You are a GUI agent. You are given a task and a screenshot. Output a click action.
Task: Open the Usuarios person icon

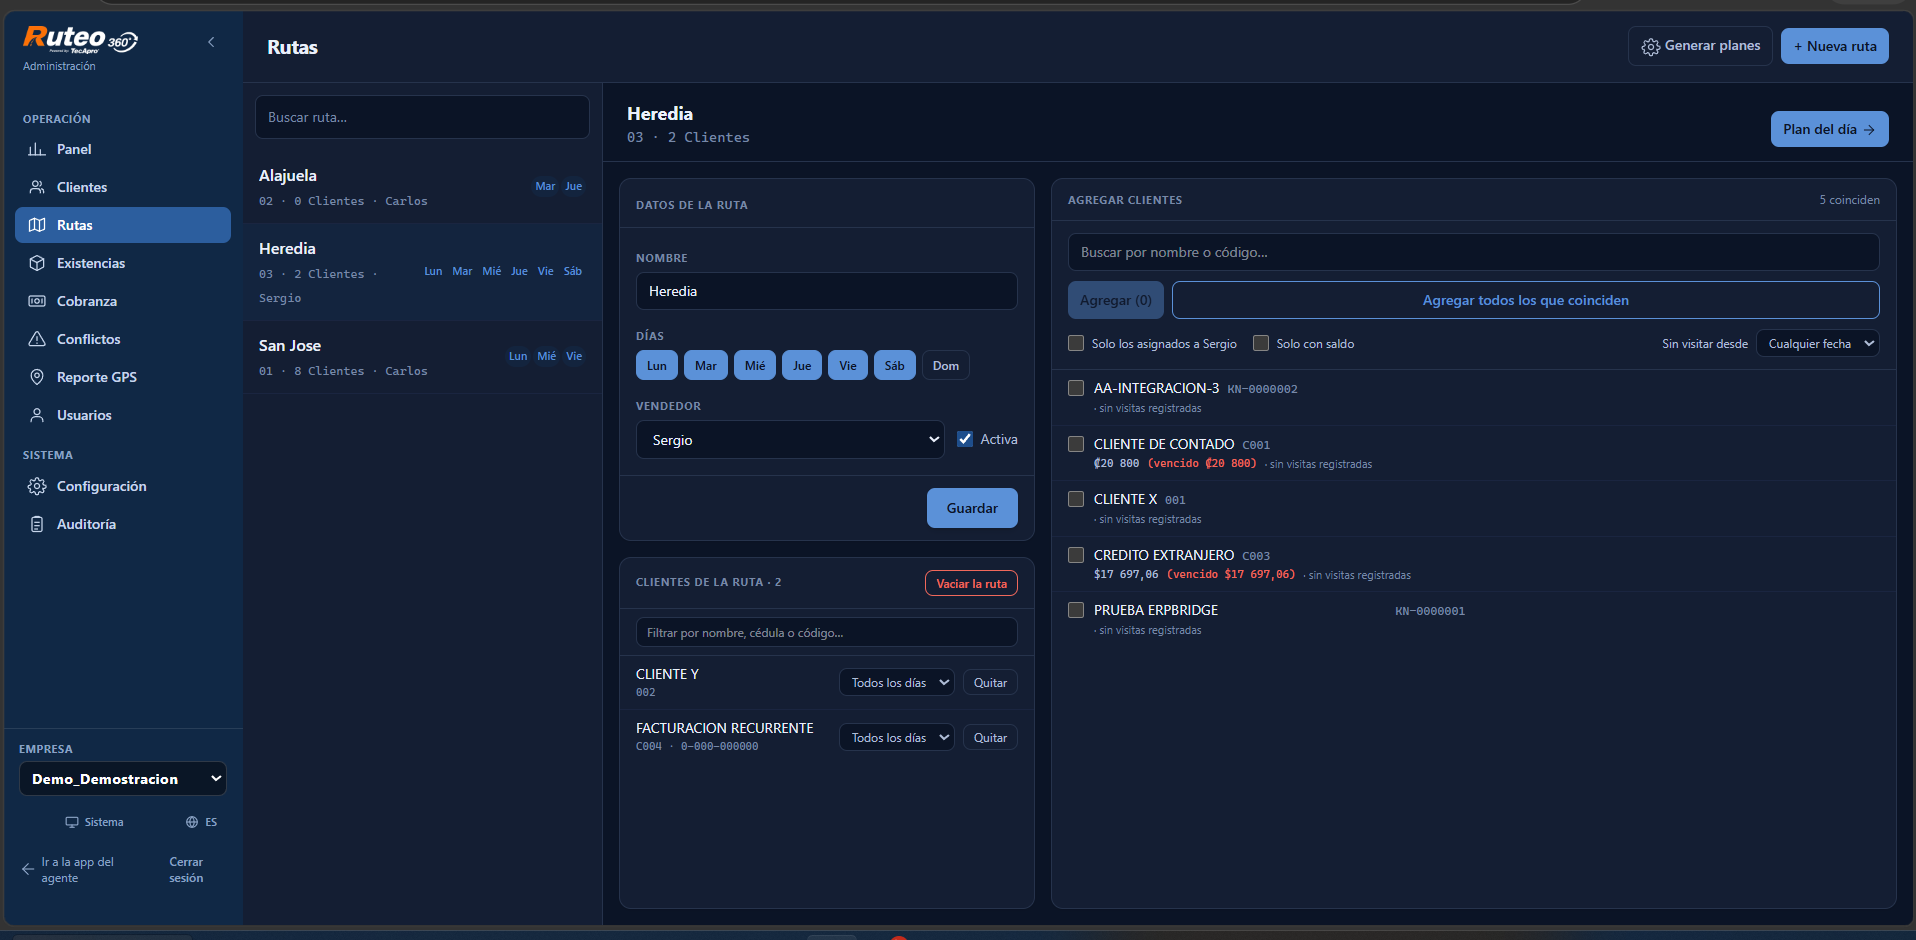point(37,415)
